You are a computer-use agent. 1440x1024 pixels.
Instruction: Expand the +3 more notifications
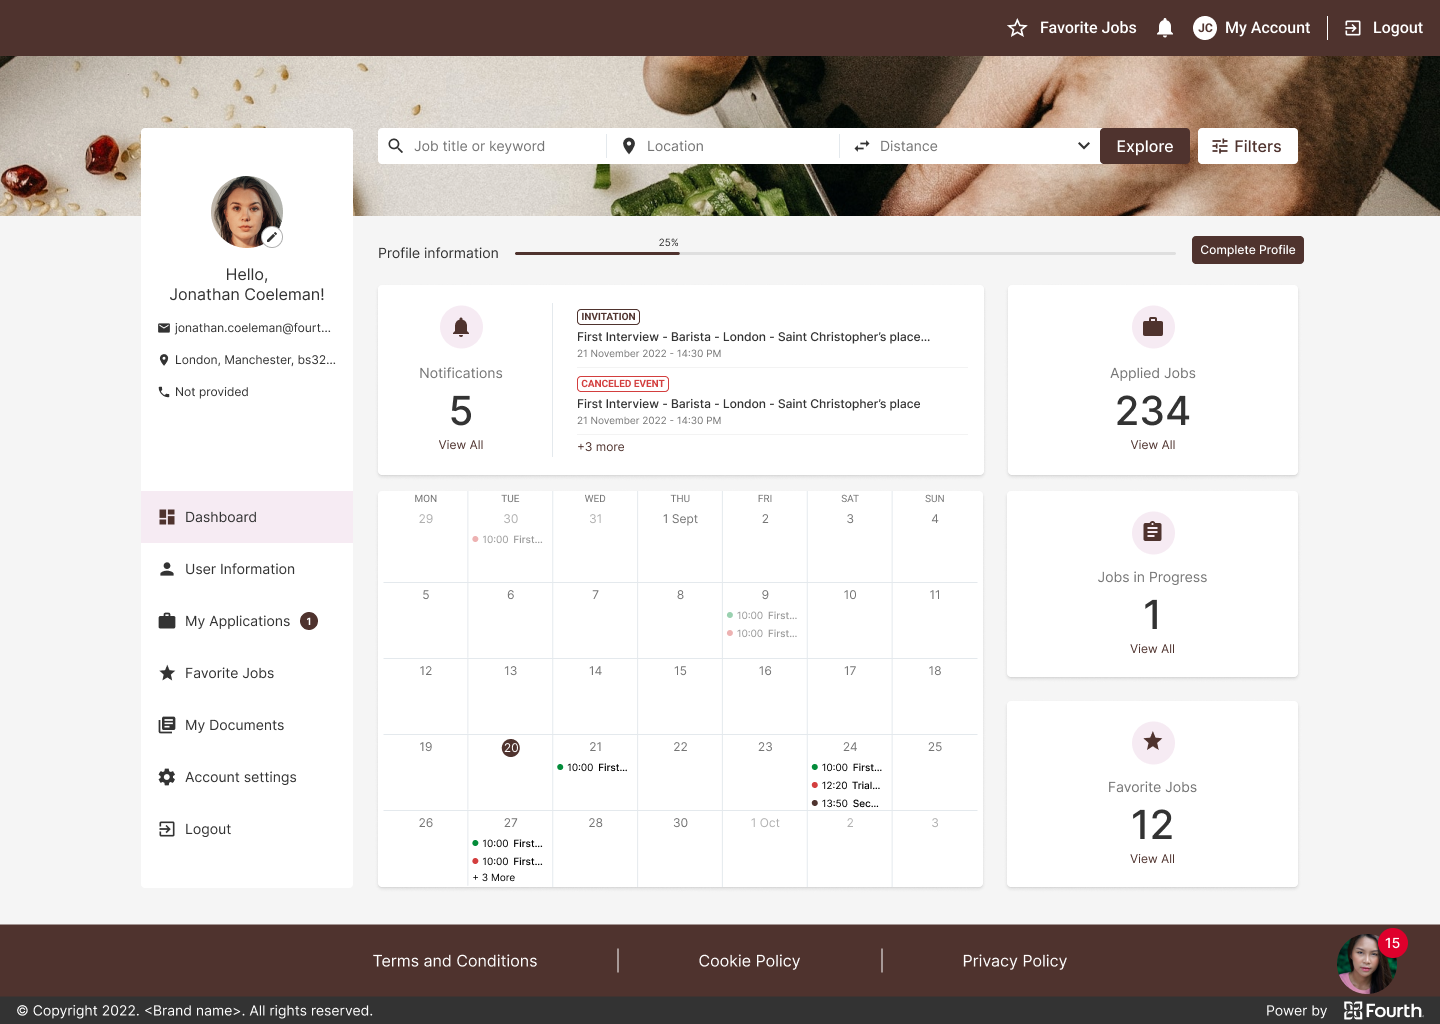600,447
